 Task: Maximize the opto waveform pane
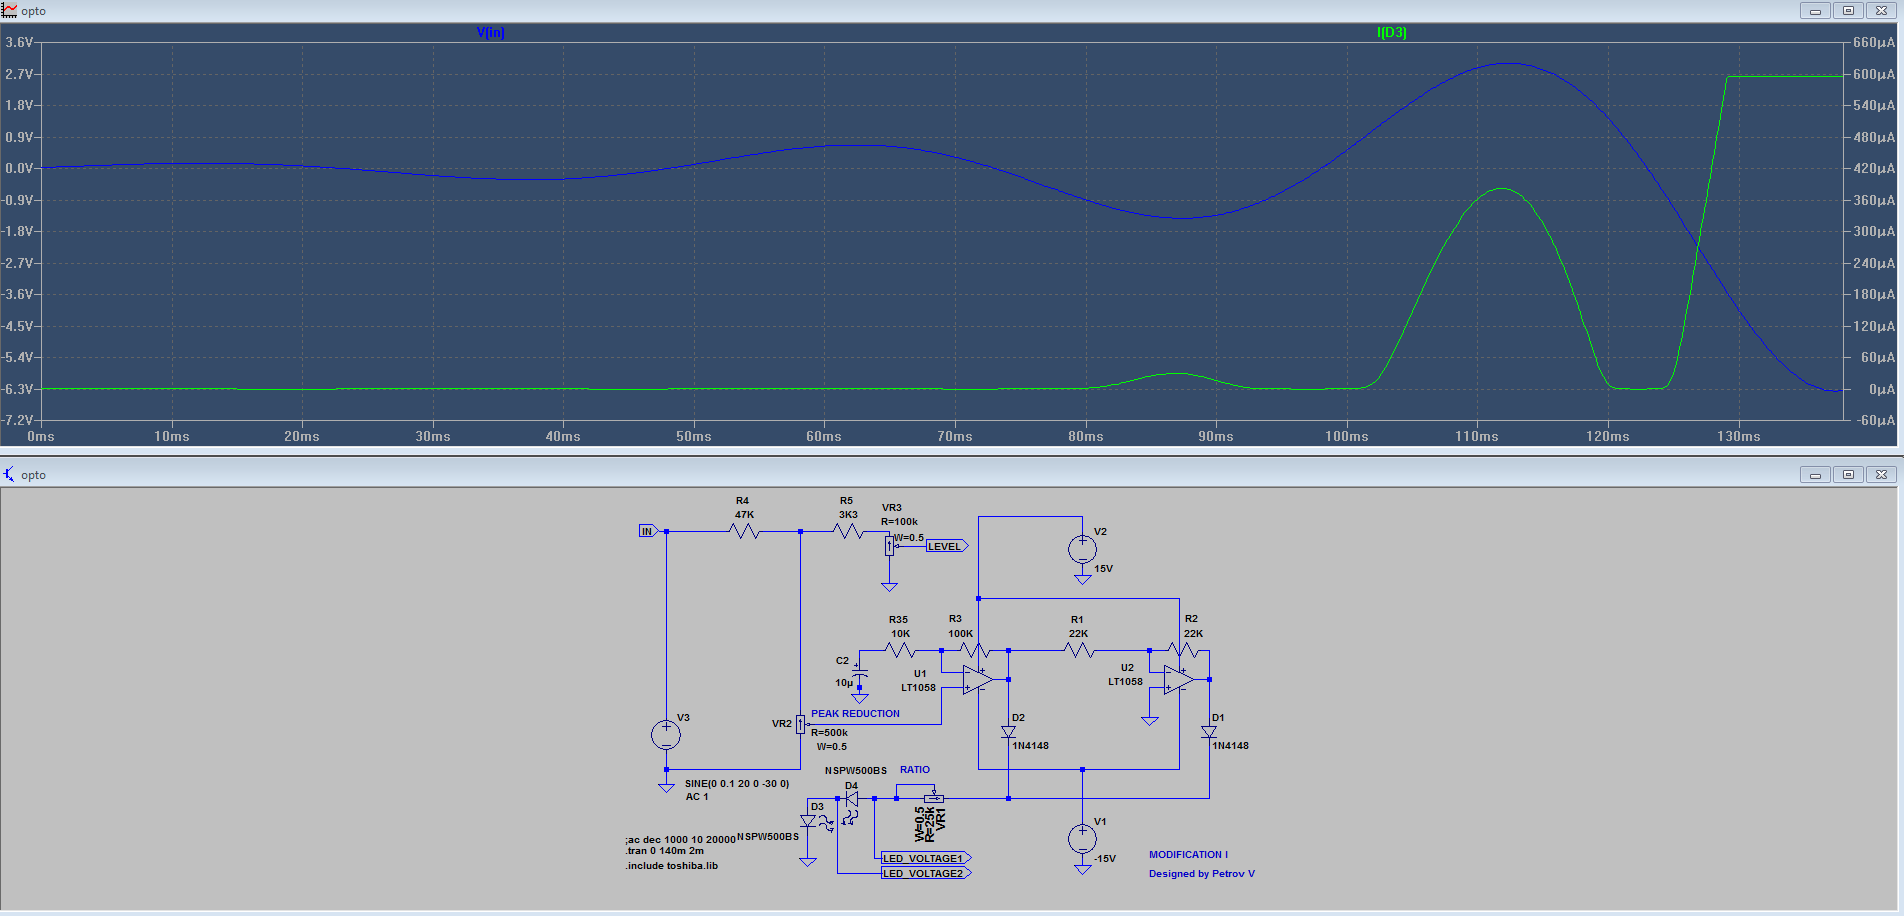pos(1848,11)
